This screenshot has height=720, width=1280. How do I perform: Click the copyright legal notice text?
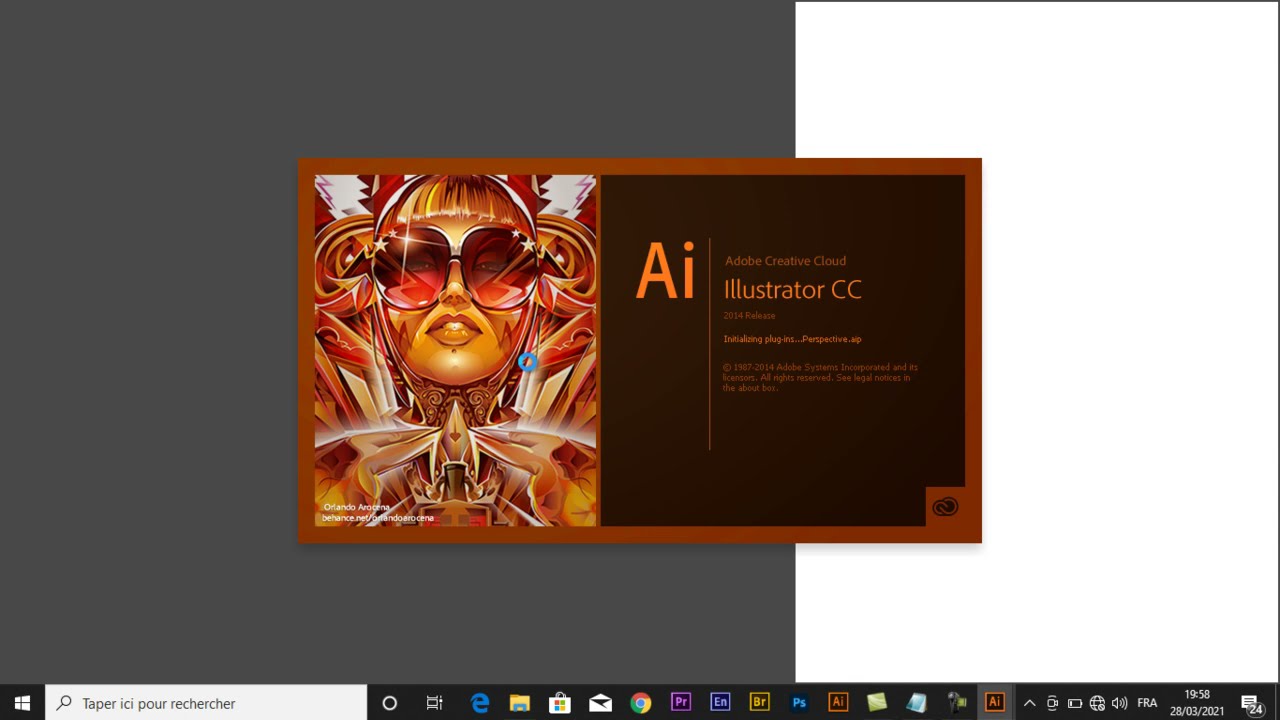[x=820, y=378]
